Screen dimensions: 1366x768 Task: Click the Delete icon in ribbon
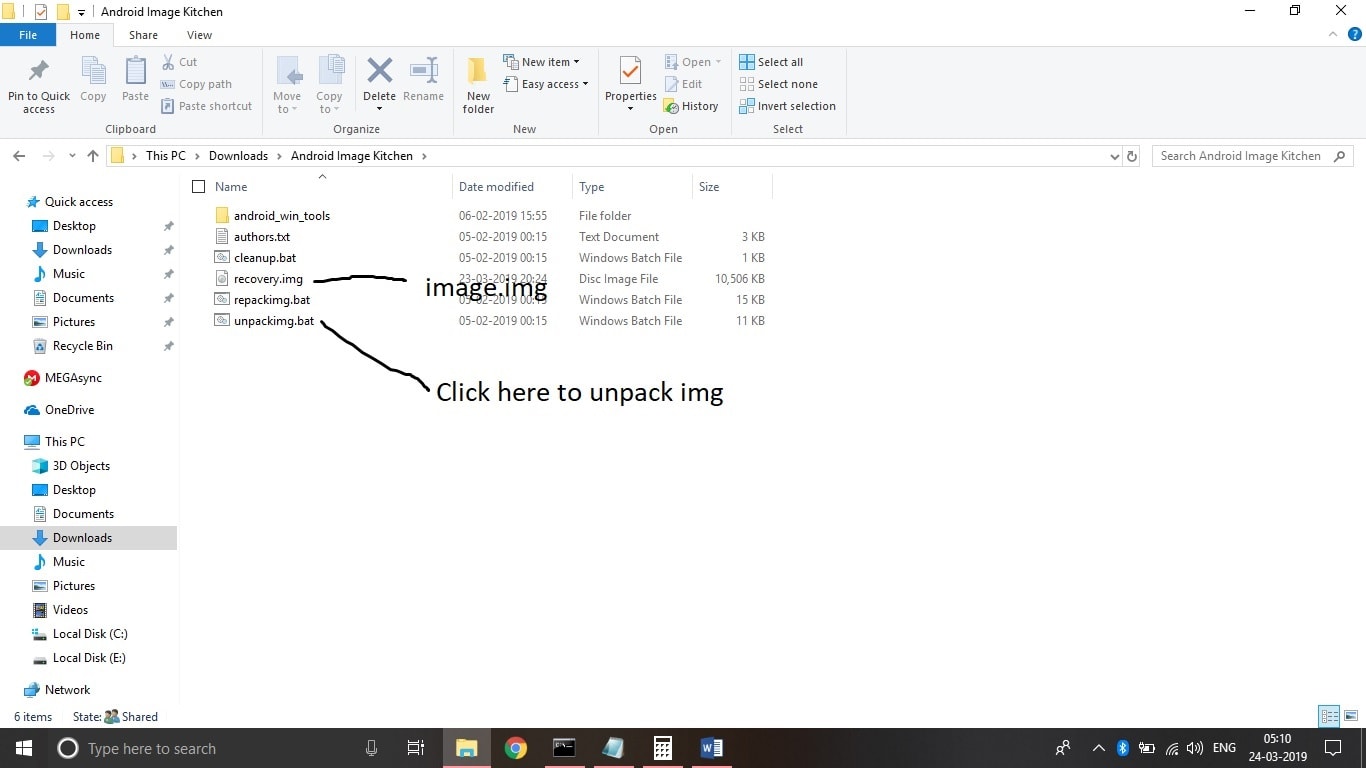(379, 72)
